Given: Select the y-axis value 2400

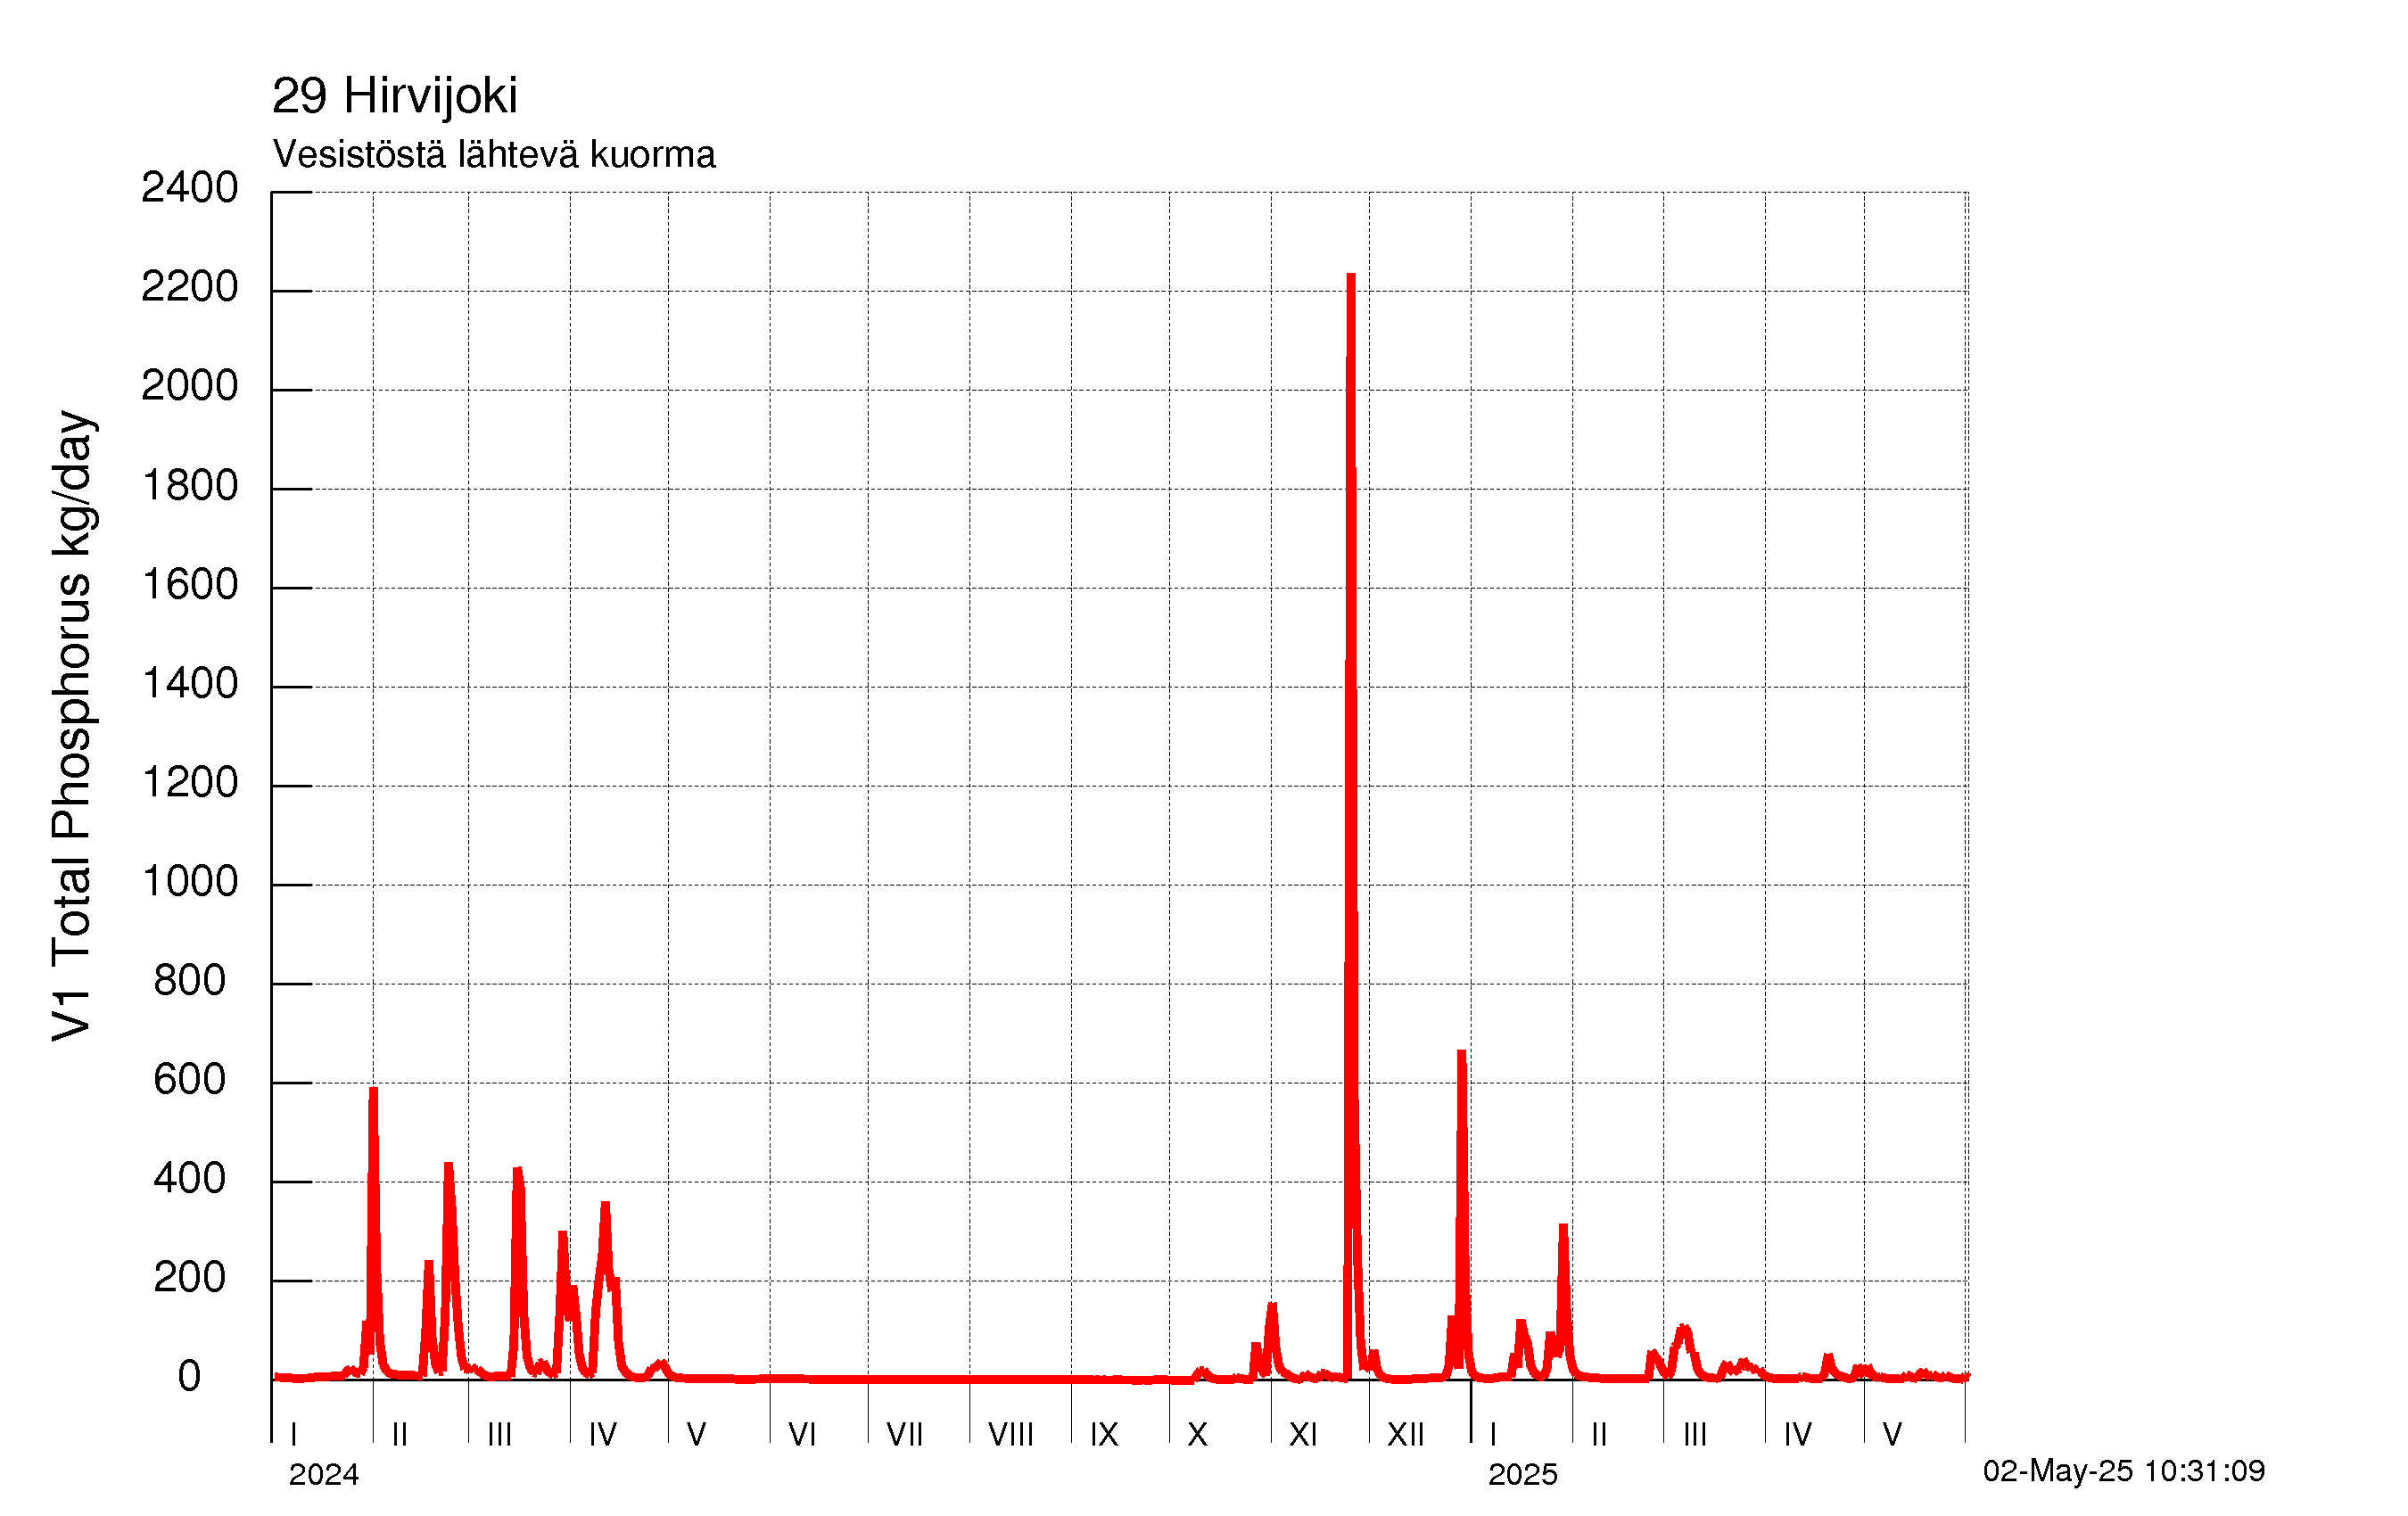Looking at the screenshot, I should point(189,187).
